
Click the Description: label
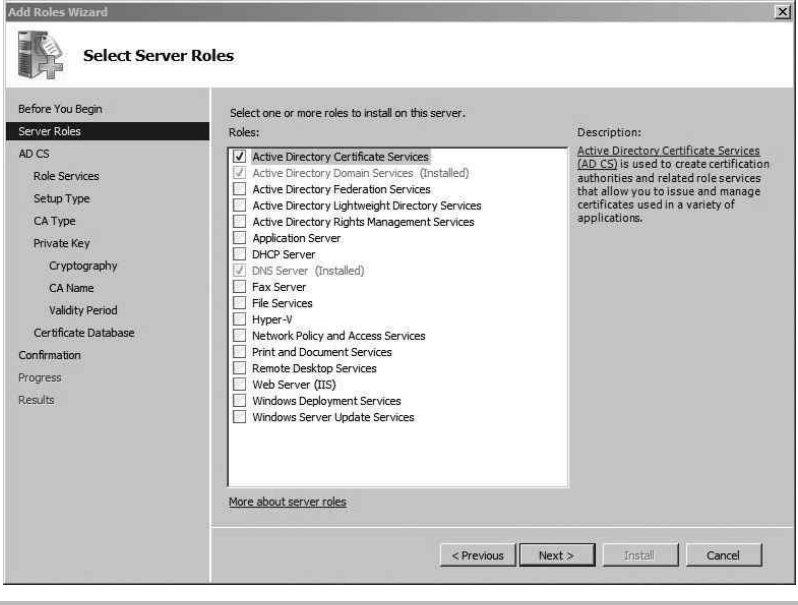pyautogui.click(x=609, y=132)
